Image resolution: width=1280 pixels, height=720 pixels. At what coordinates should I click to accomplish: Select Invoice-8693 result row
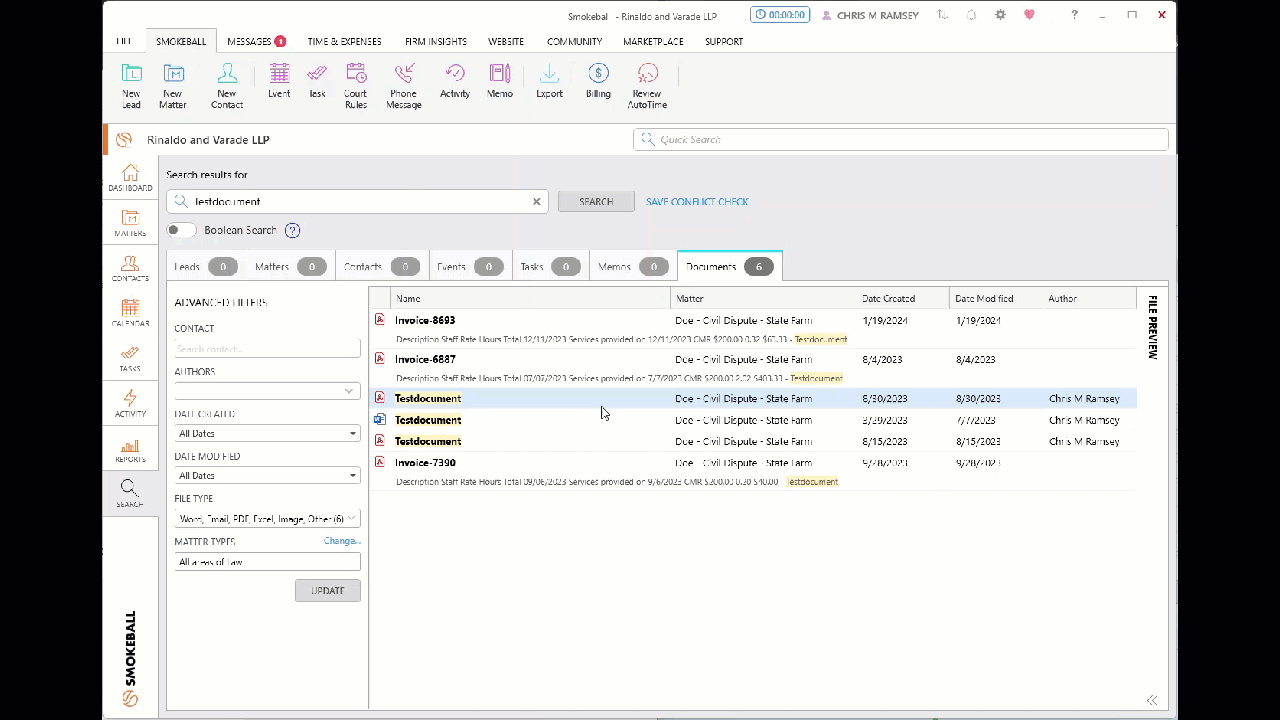753,329
